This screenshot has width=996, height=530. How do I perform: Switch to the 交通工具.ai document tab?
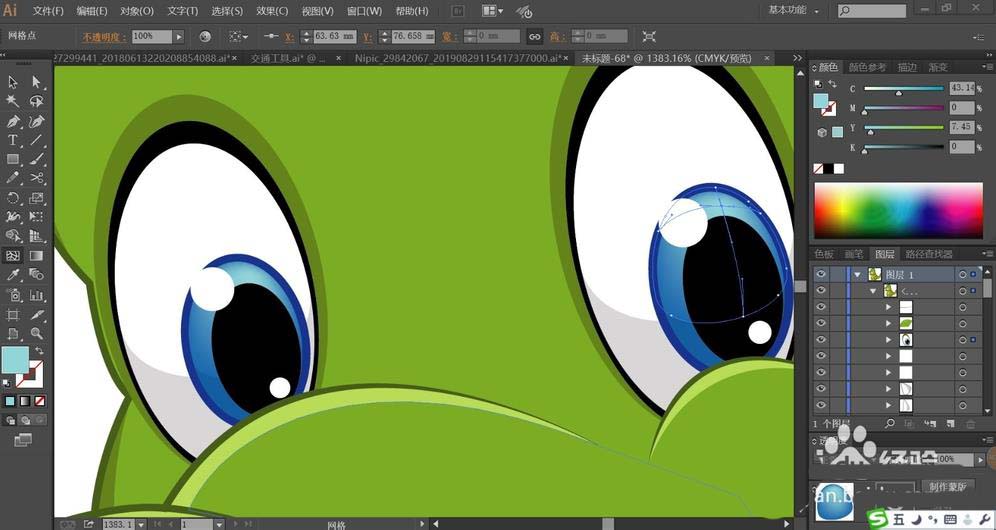point(287,58)
